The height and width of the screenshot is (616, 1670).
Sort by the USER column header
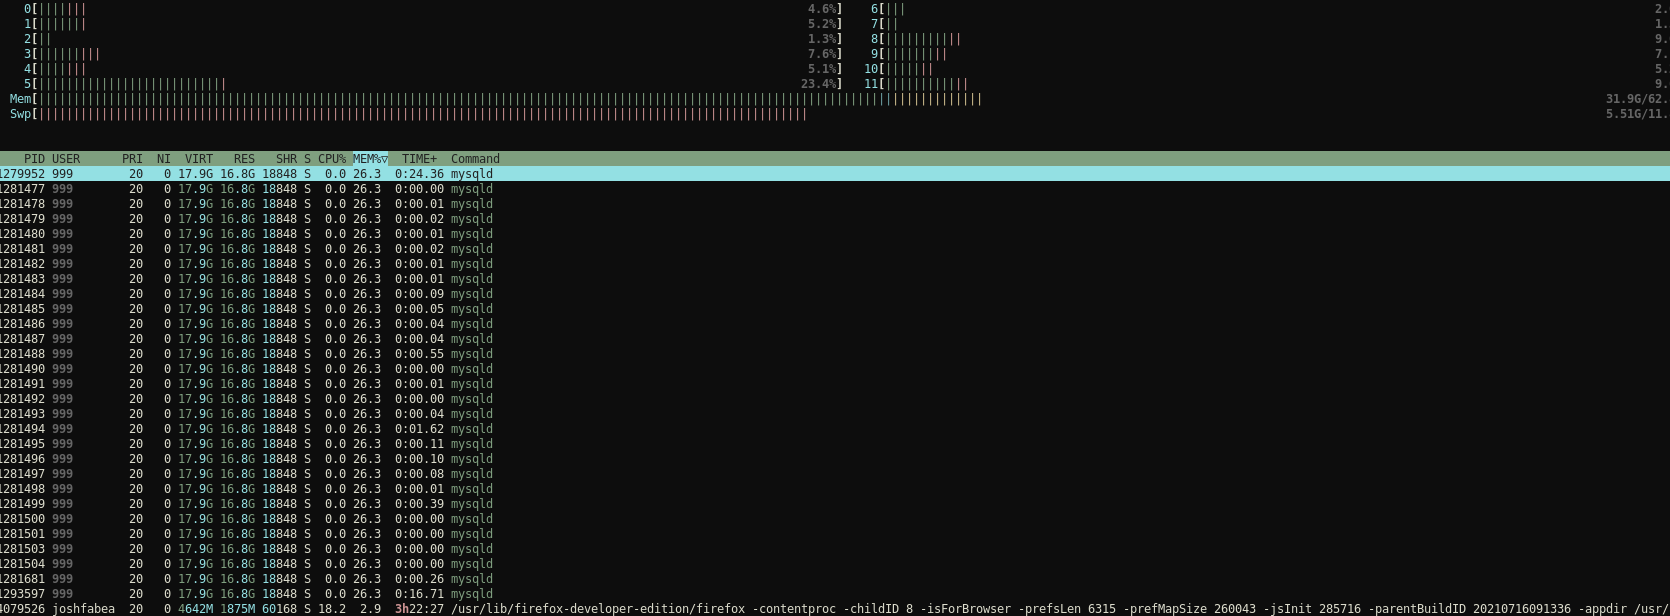pyautogui.click(x=66, y=159)
